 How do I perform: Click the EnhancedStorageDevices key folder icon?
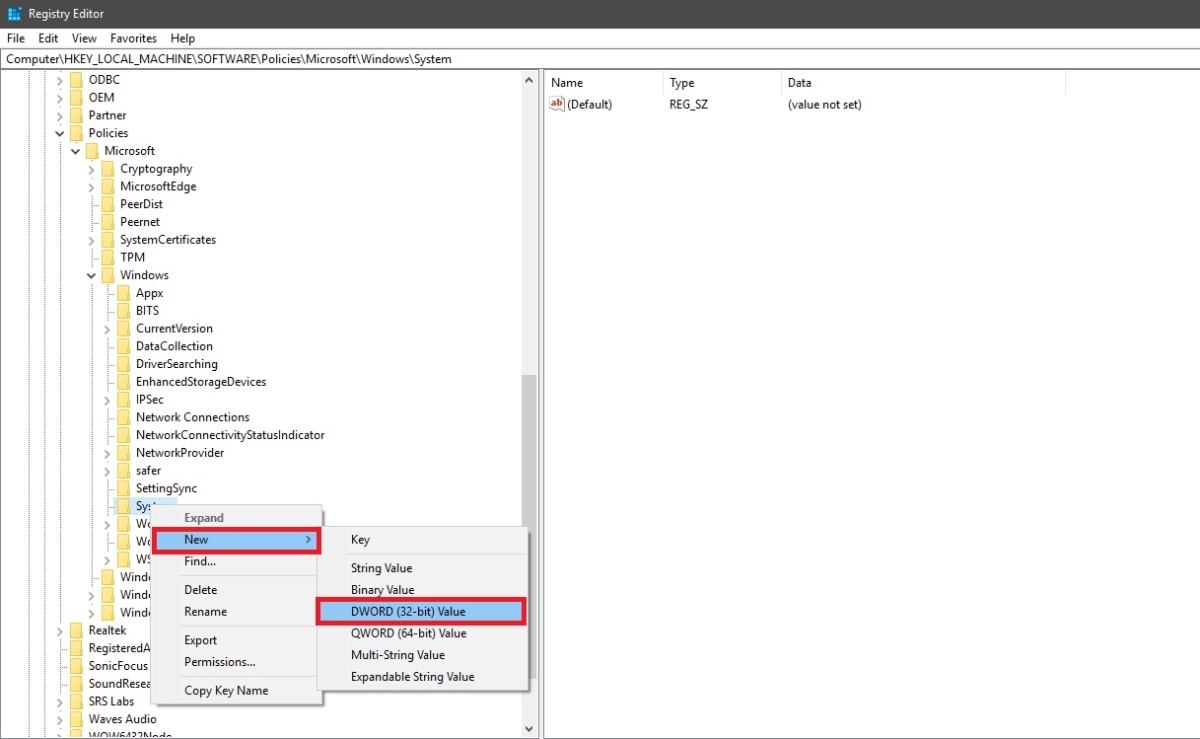pos(122,381)
